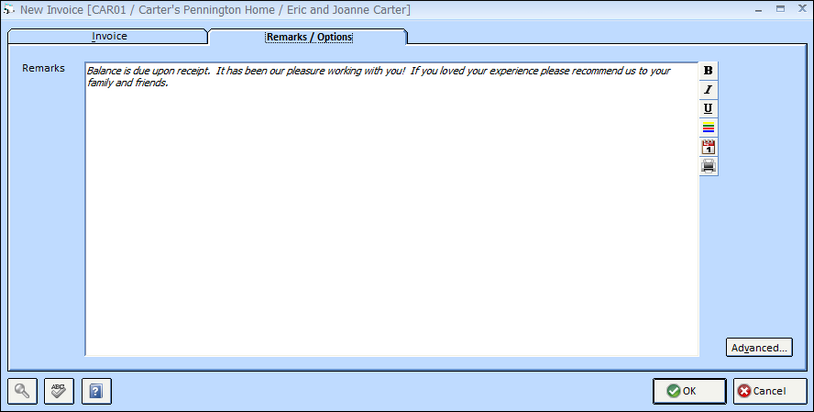This screenshot has height=412, width=814.
Task: Minimize the New Invoice window
Action: (x=758, y=9)
